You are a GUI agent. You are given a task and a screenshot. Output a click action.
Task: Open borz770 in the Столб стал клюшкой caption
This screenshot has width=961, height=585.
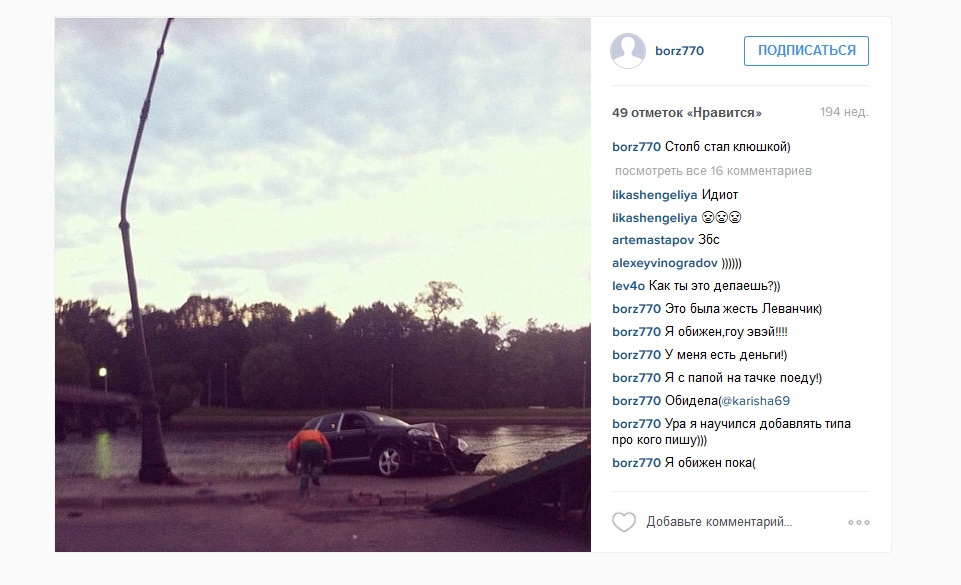coord(636,147)
